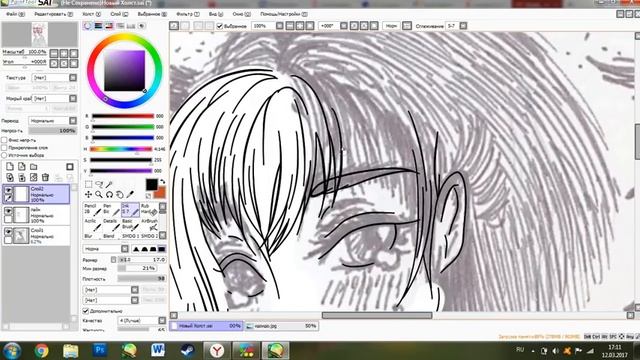Open the rotation angle dropdown in toolbar
The image size is (640, 360).
(344, 26)
